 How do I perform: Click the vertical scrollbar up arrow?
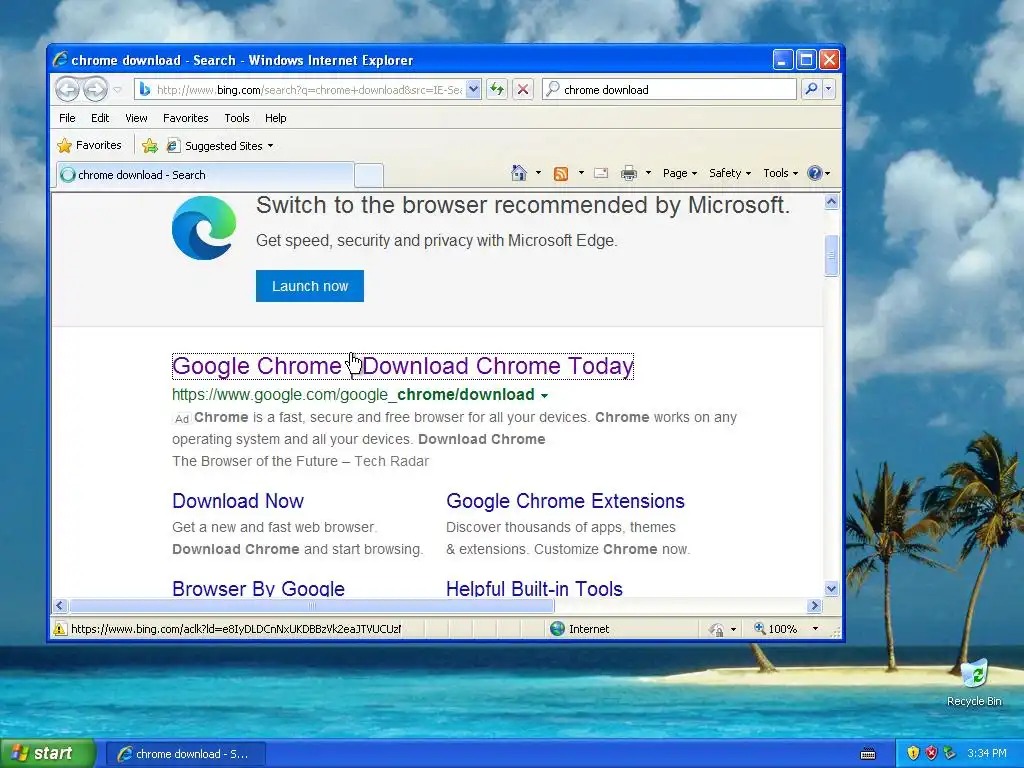(831, 202)
